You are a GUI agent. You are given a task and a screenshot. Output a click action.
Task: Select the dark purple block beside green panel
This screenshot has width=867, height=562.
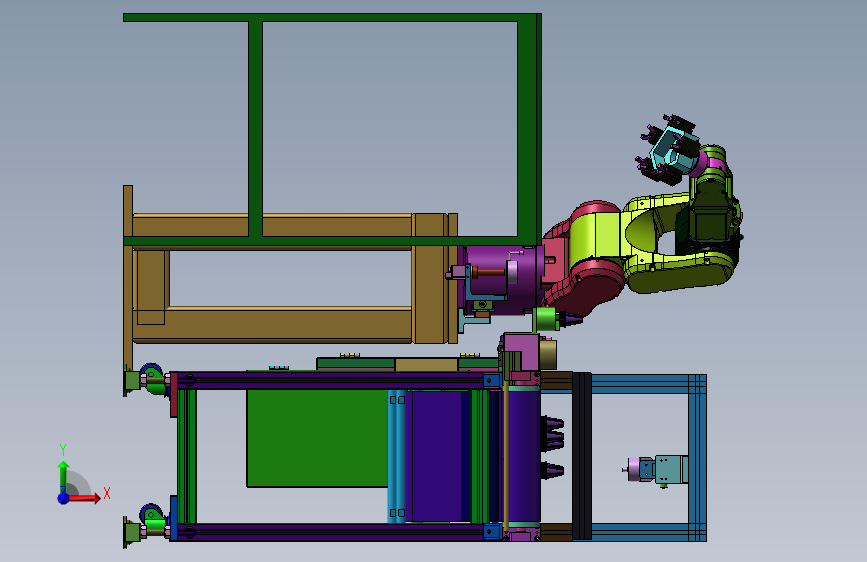(x=438, y=456)
